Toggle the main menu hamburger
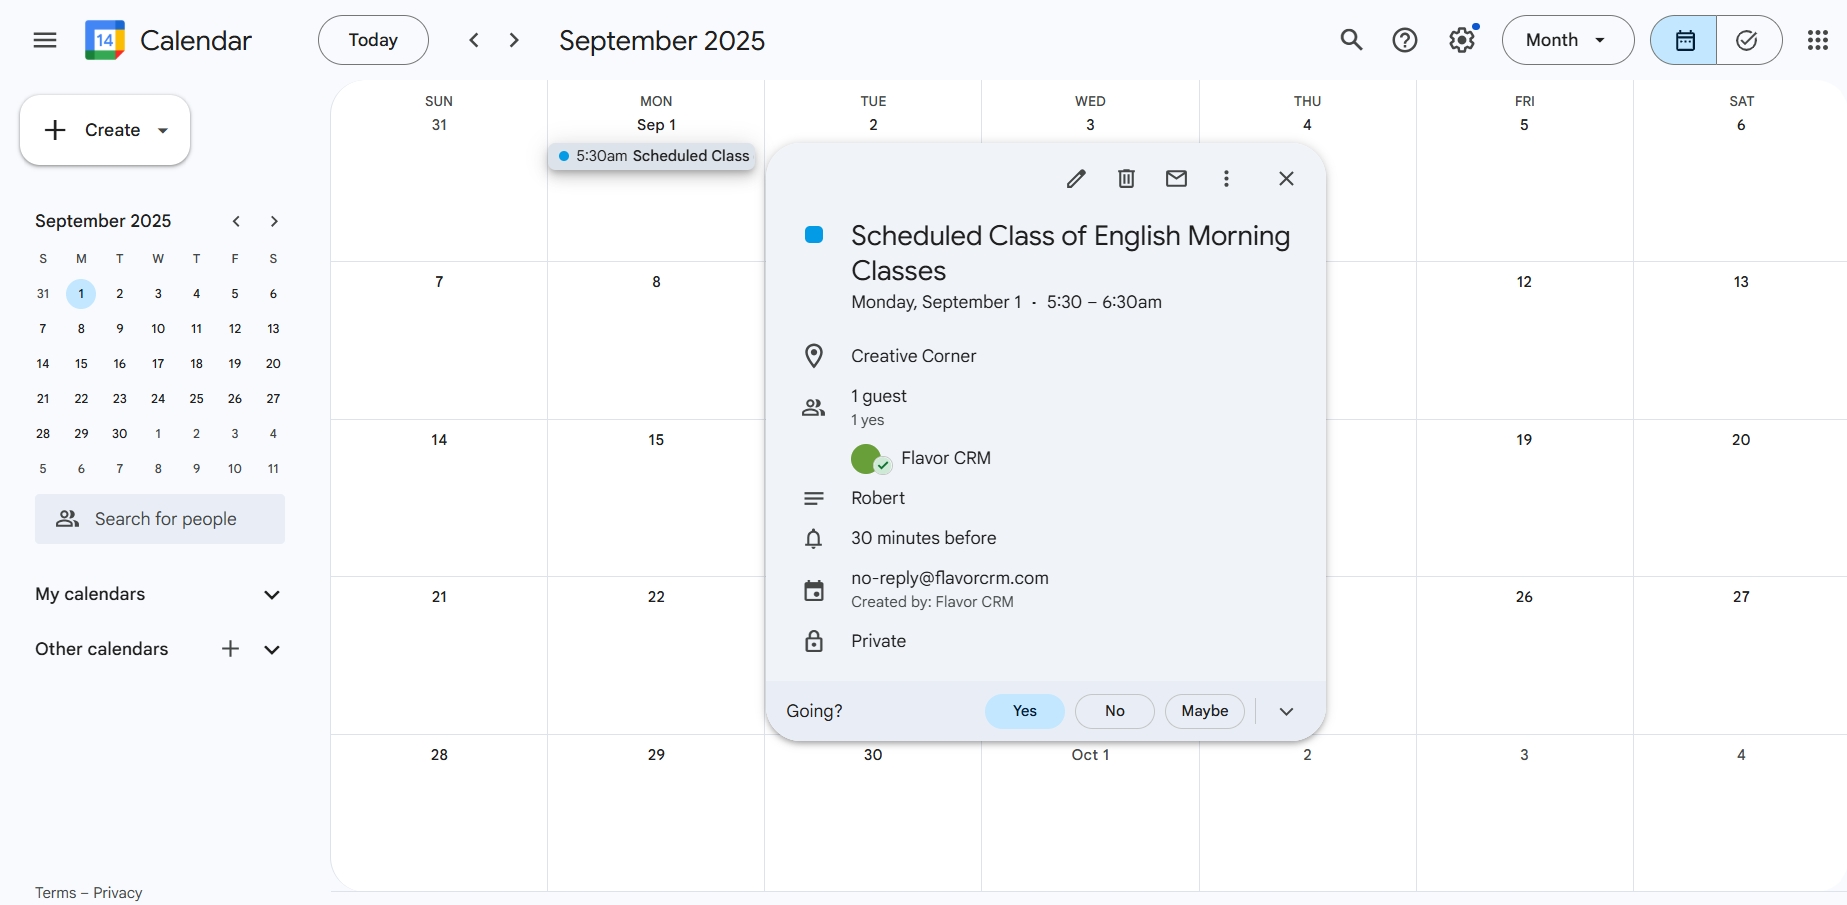This screenshot has height=905, width=1847. point(45,40)
